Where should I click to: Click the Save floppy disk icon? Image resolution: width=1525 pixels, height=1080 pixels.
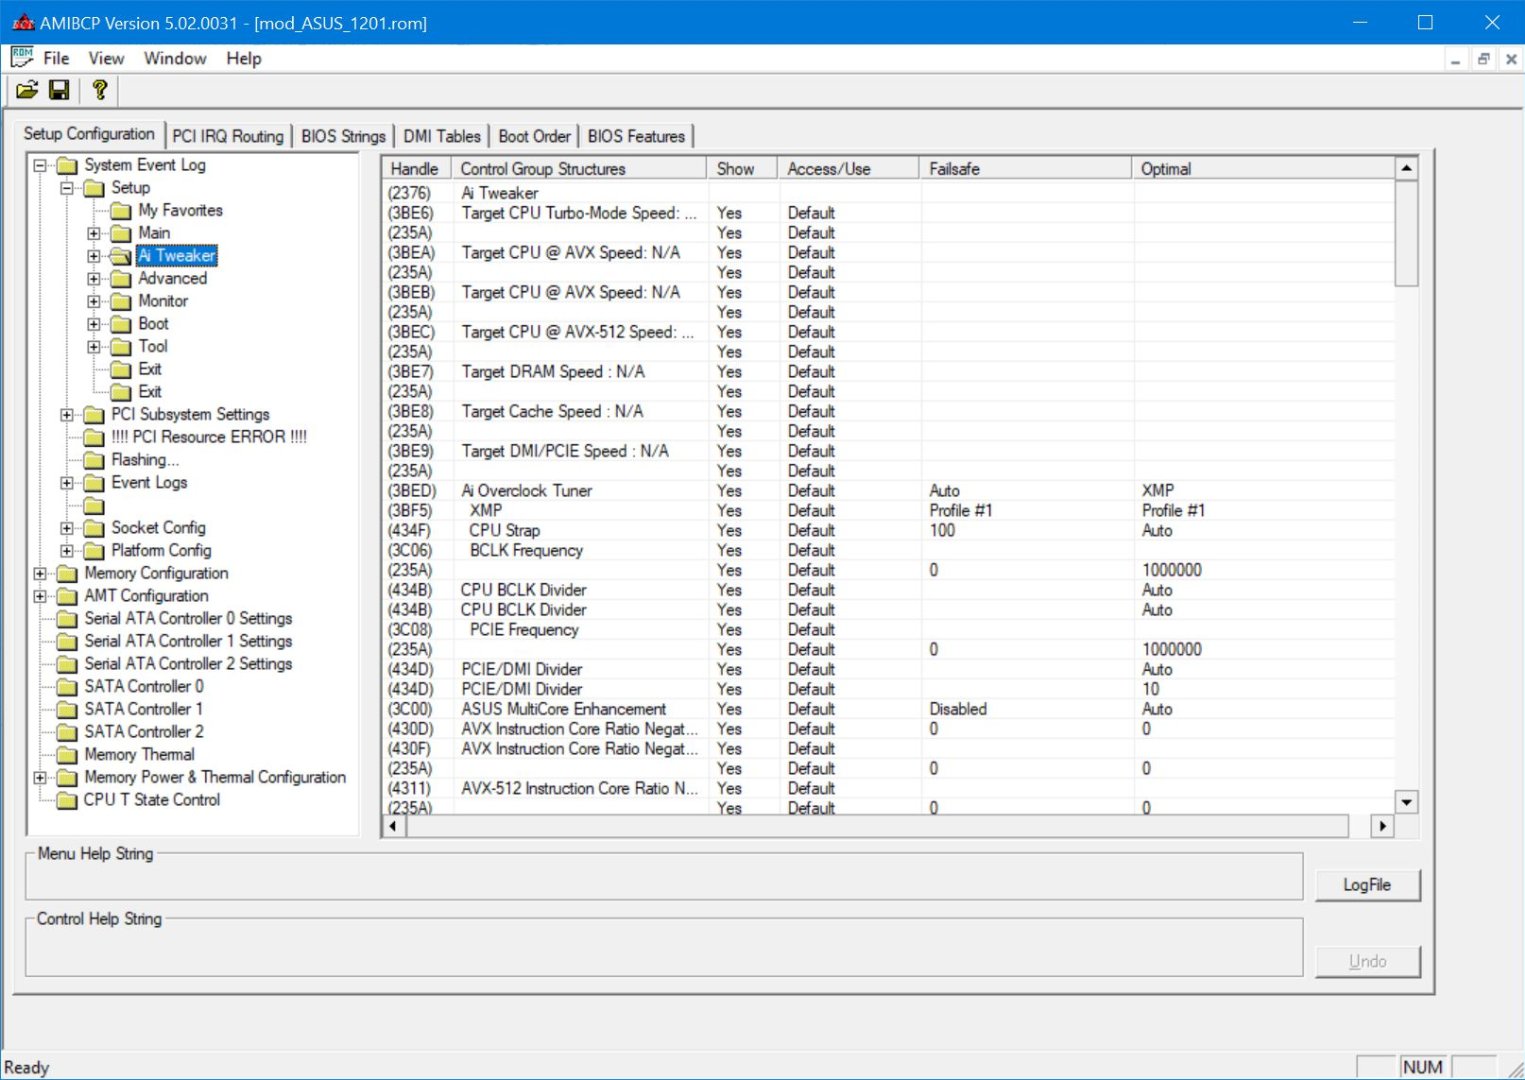[59, 91]
